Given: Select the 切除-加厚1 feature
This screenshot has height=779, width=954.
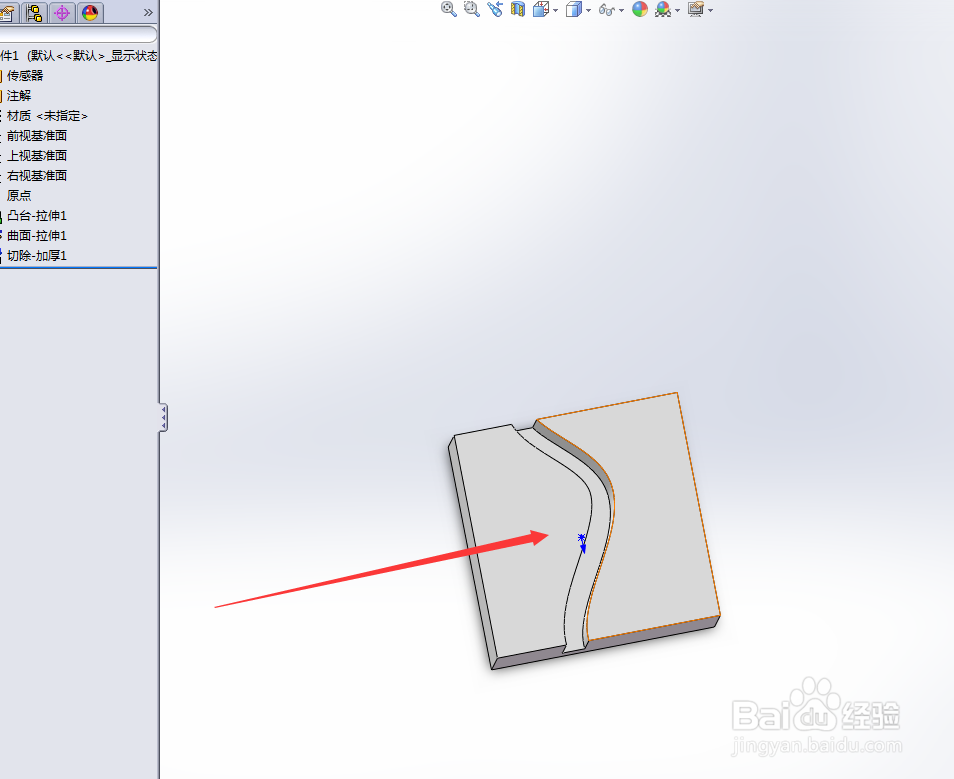Looking at the screenshot, I should tap(37, 256).
